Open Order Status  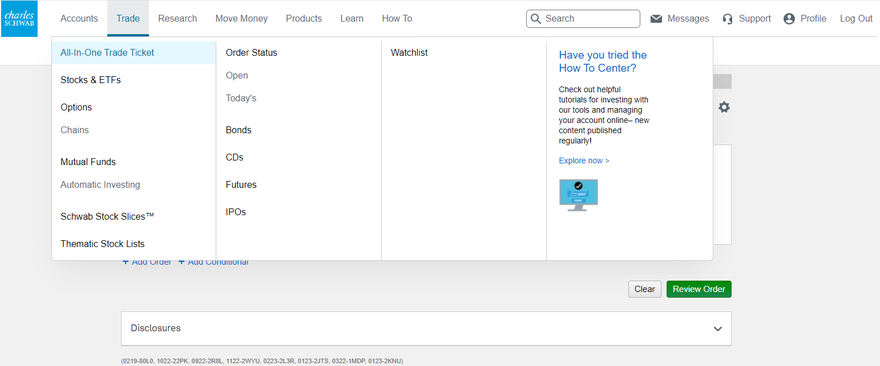(251, 53)
